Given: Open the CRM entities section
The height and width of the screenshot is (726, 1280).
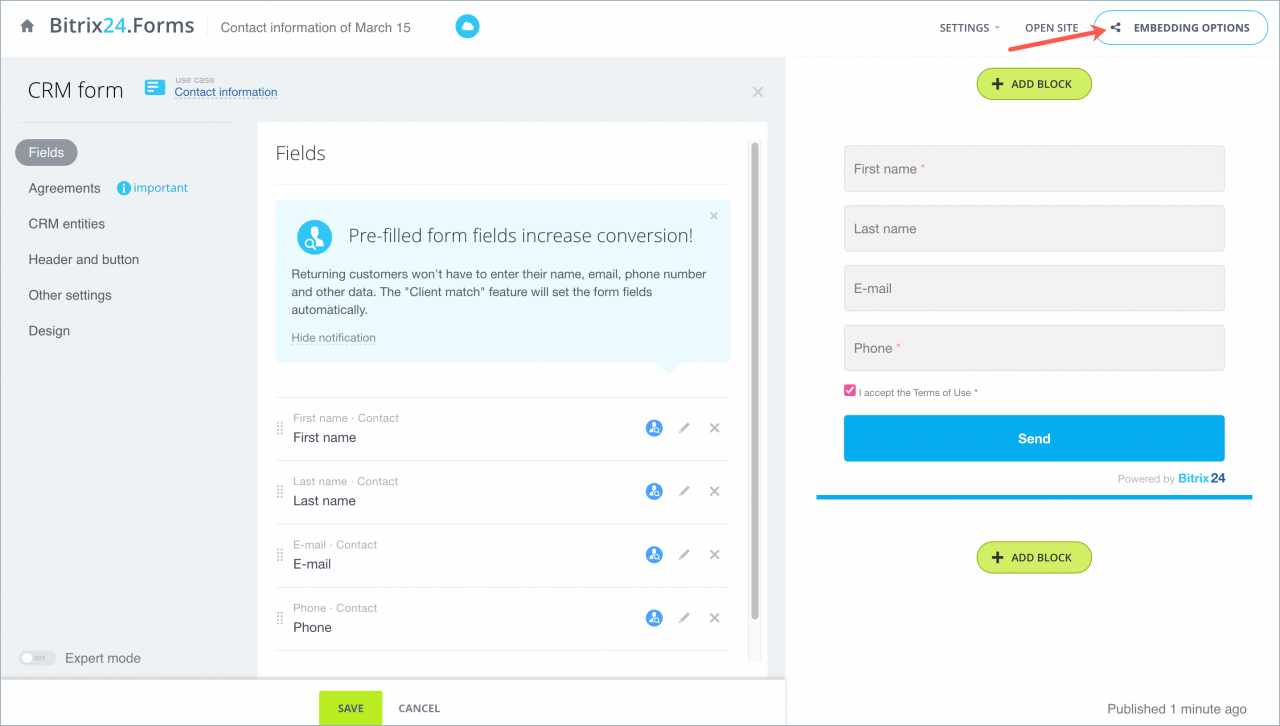Looking at the screenshot, I should tap(66, 224).
